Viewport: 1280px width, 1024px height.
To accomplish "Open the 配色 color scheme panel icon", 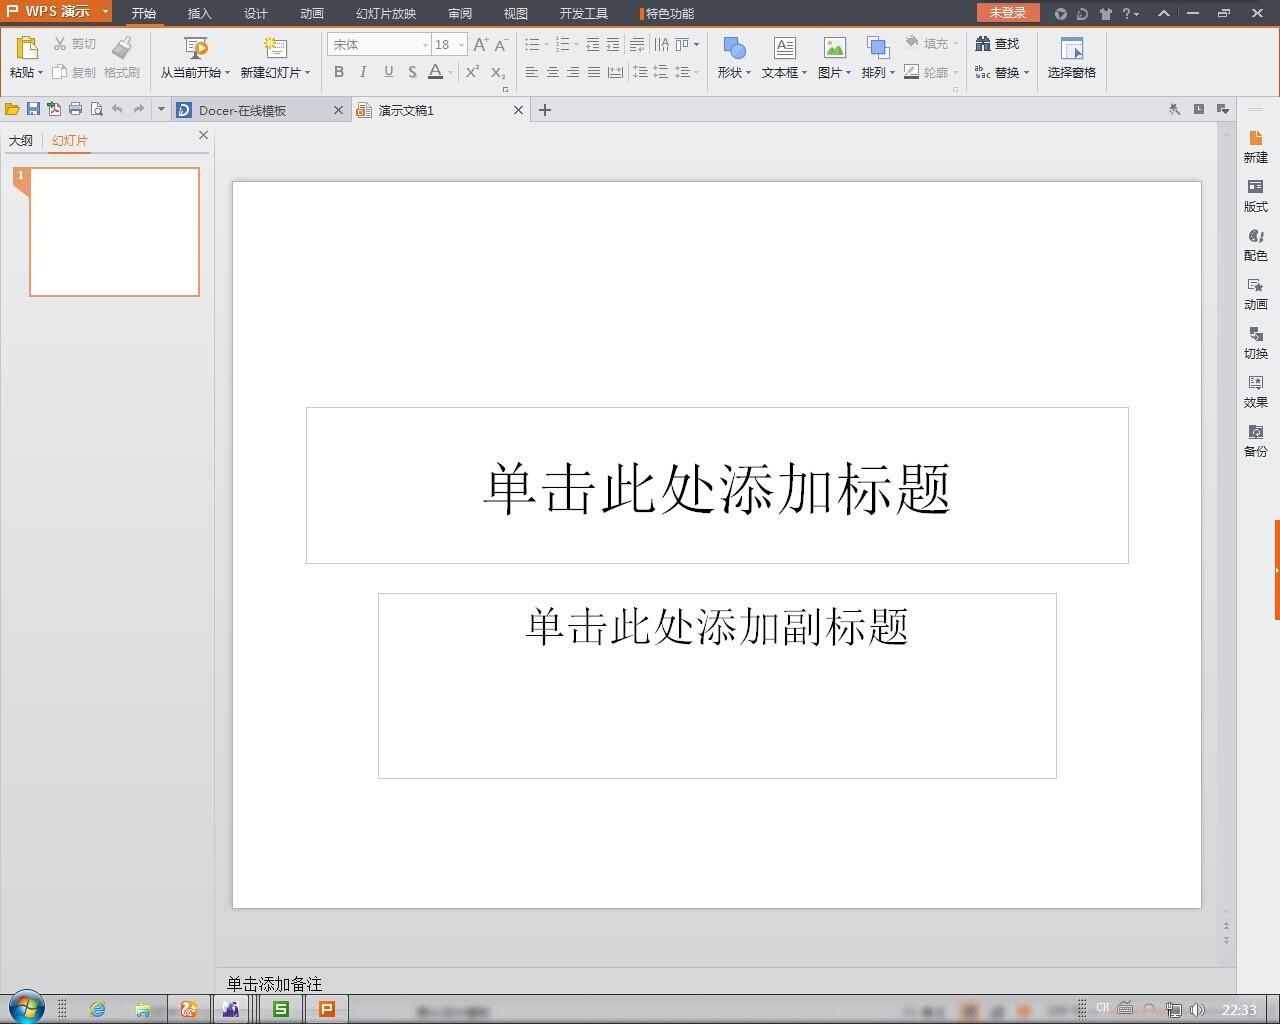I will [x=1256, y=243].
